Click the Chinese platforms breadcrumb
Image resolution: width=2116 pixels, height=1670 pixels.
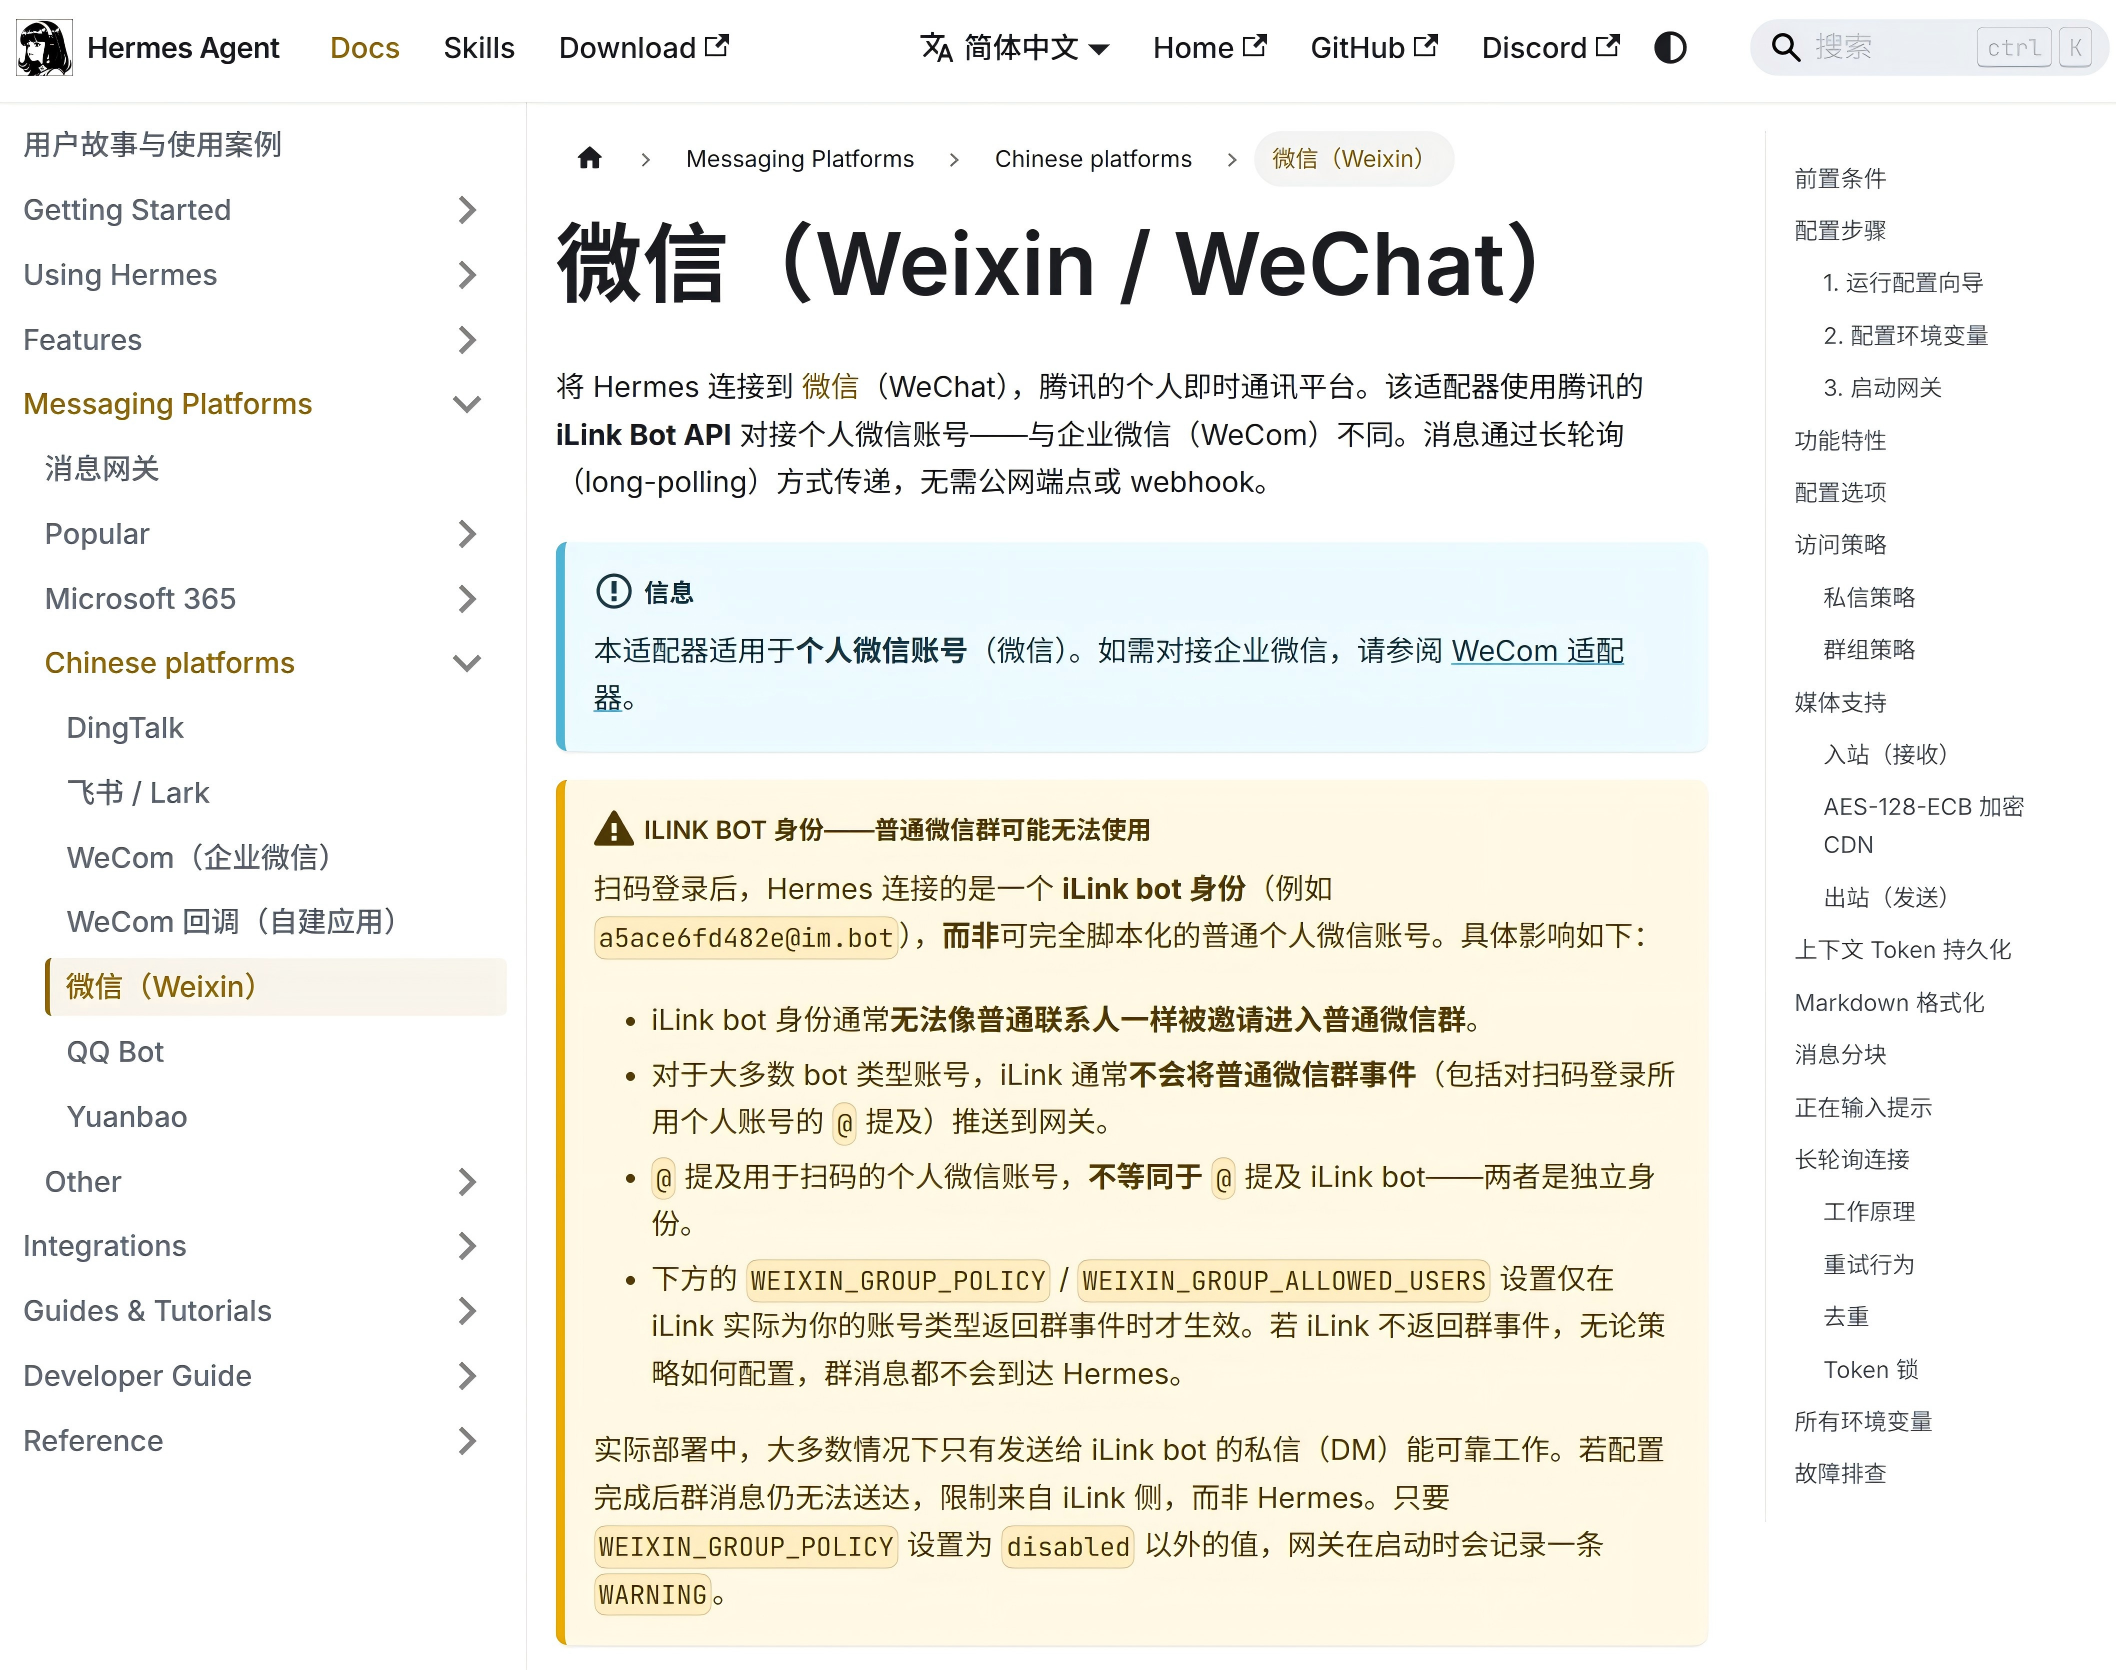coord(1093,159)
